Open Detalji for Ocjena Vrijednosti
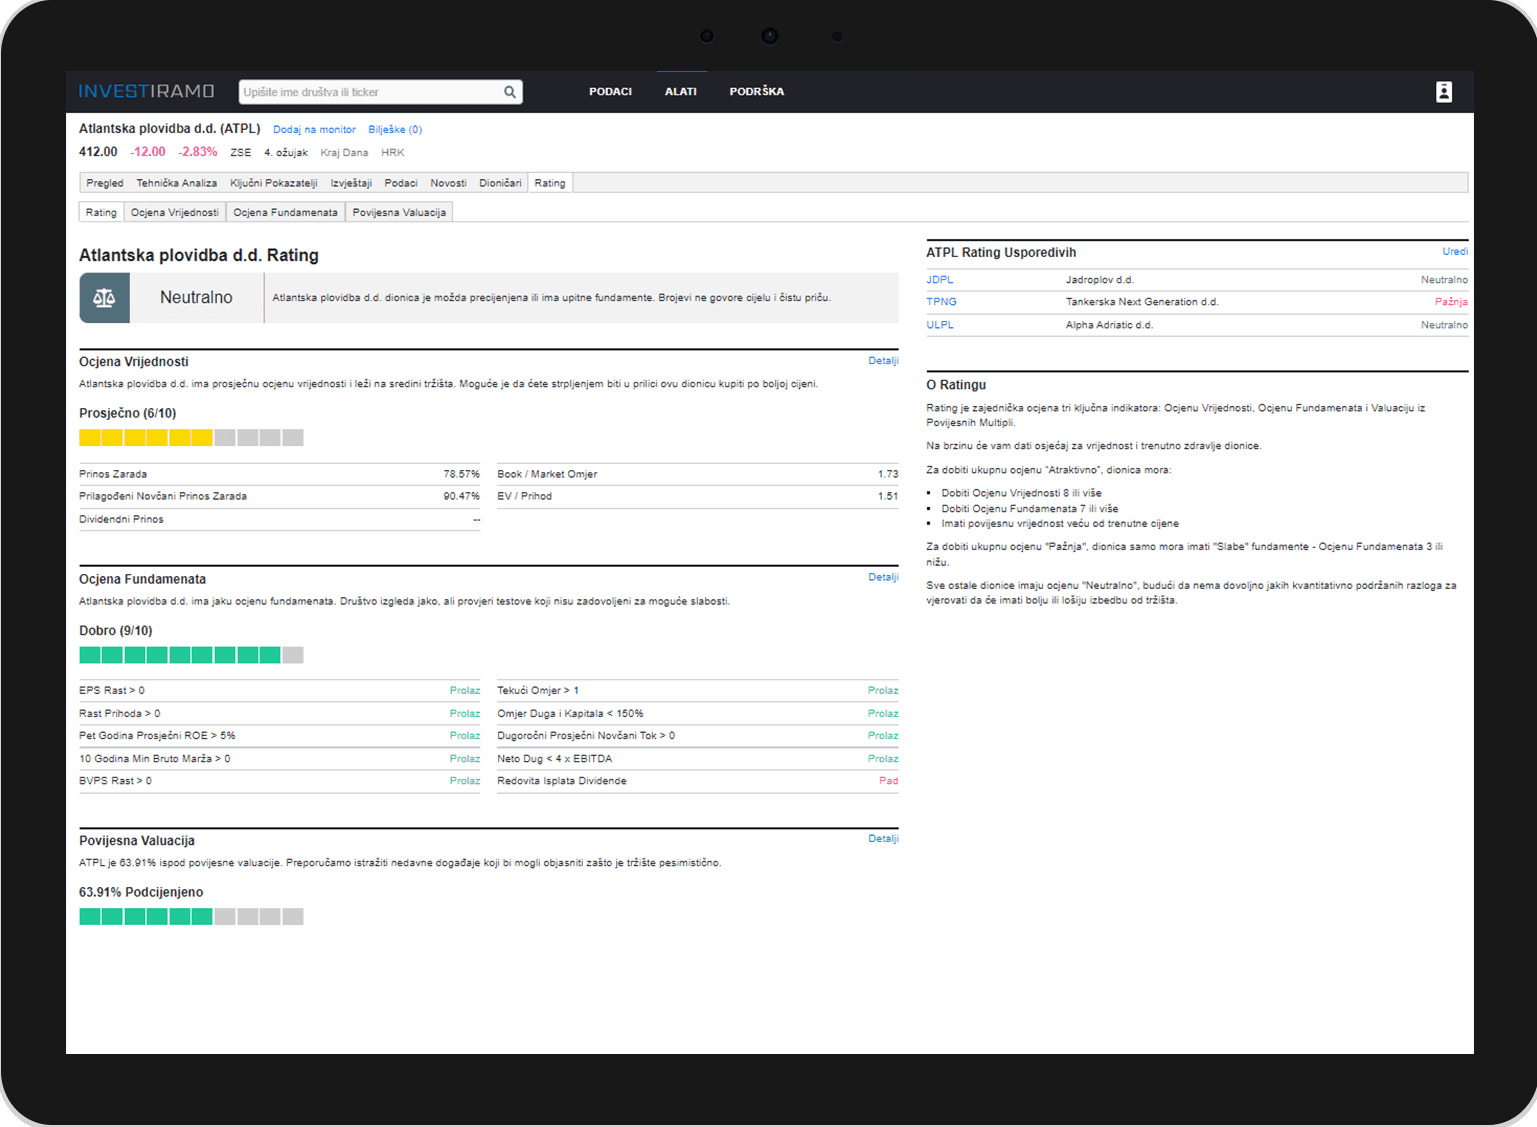The width and height of the screenshot is (1537, 1127). point(883,361)
